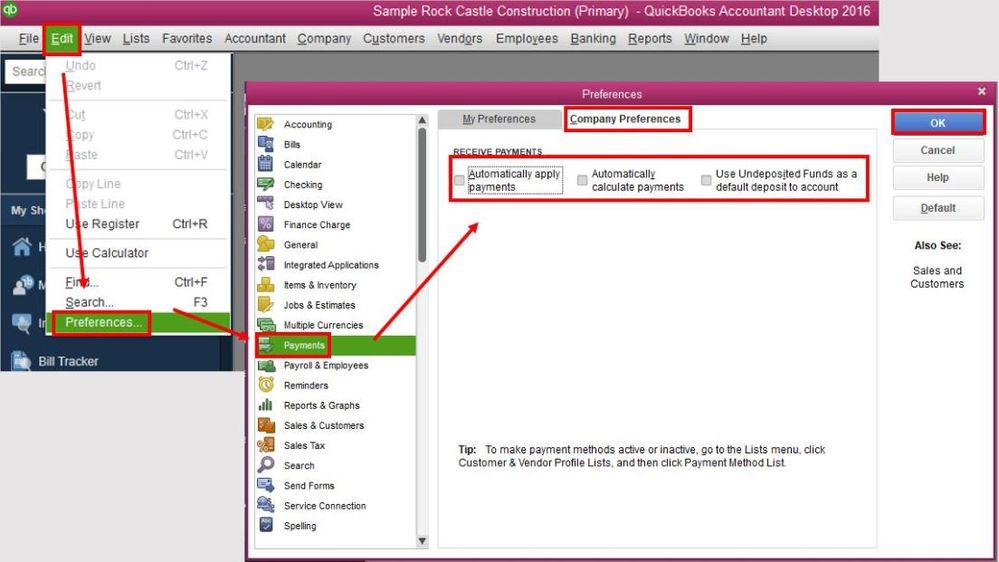This screenshot has width=999, height=562.
Task: Select Spelling in preferences list
Action: coord(300,526)
